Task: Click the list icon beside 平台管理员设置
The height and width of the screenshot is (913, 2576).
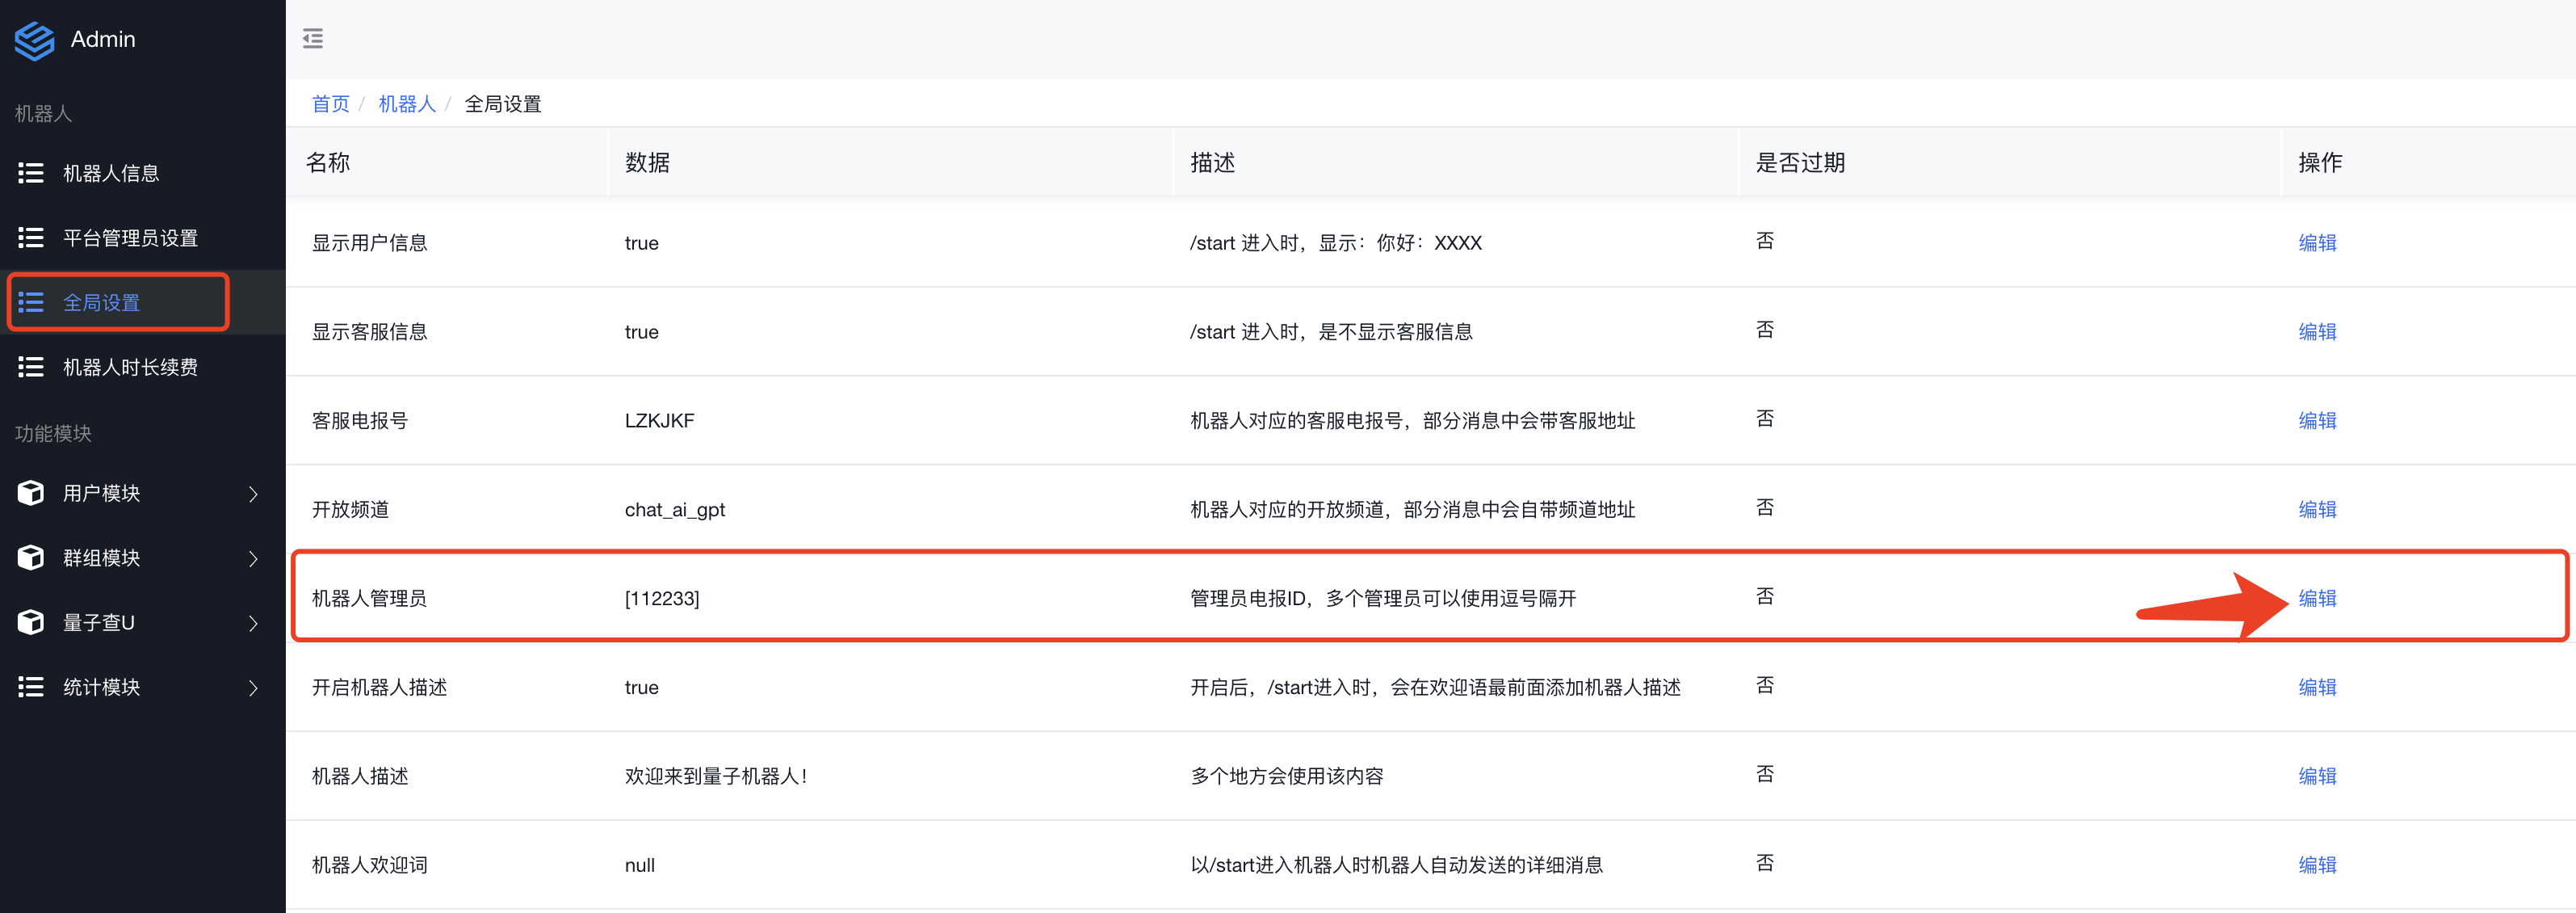Action: (31, 238)
